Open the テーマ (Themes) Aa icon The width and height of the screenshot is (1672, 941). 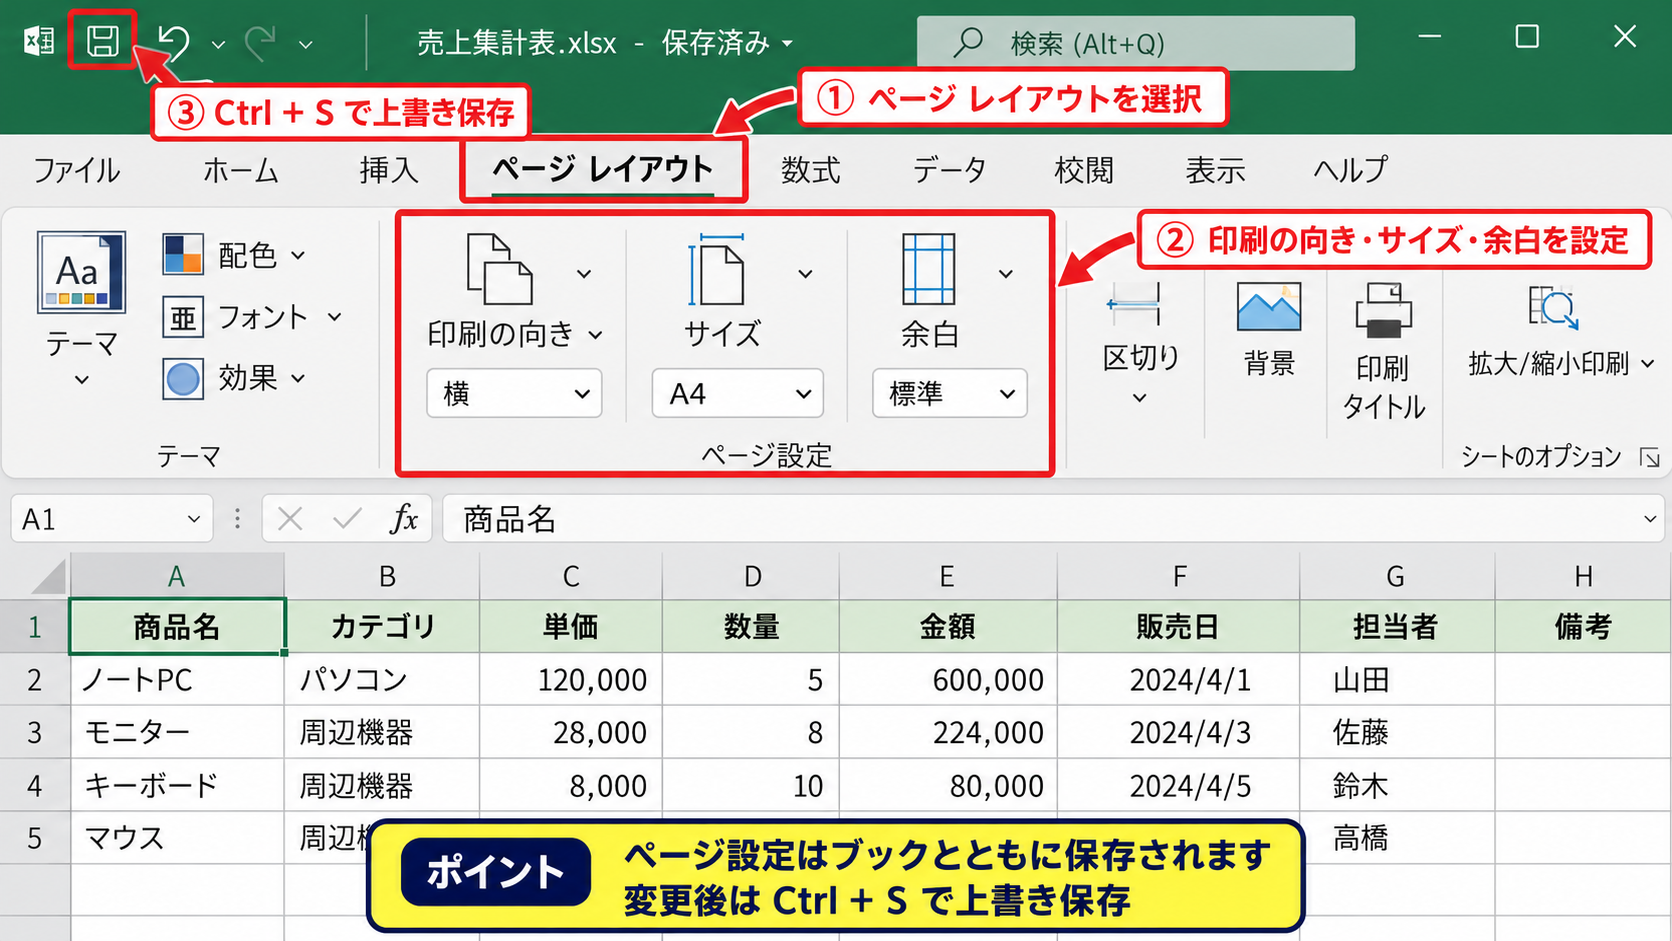(81, 272)
